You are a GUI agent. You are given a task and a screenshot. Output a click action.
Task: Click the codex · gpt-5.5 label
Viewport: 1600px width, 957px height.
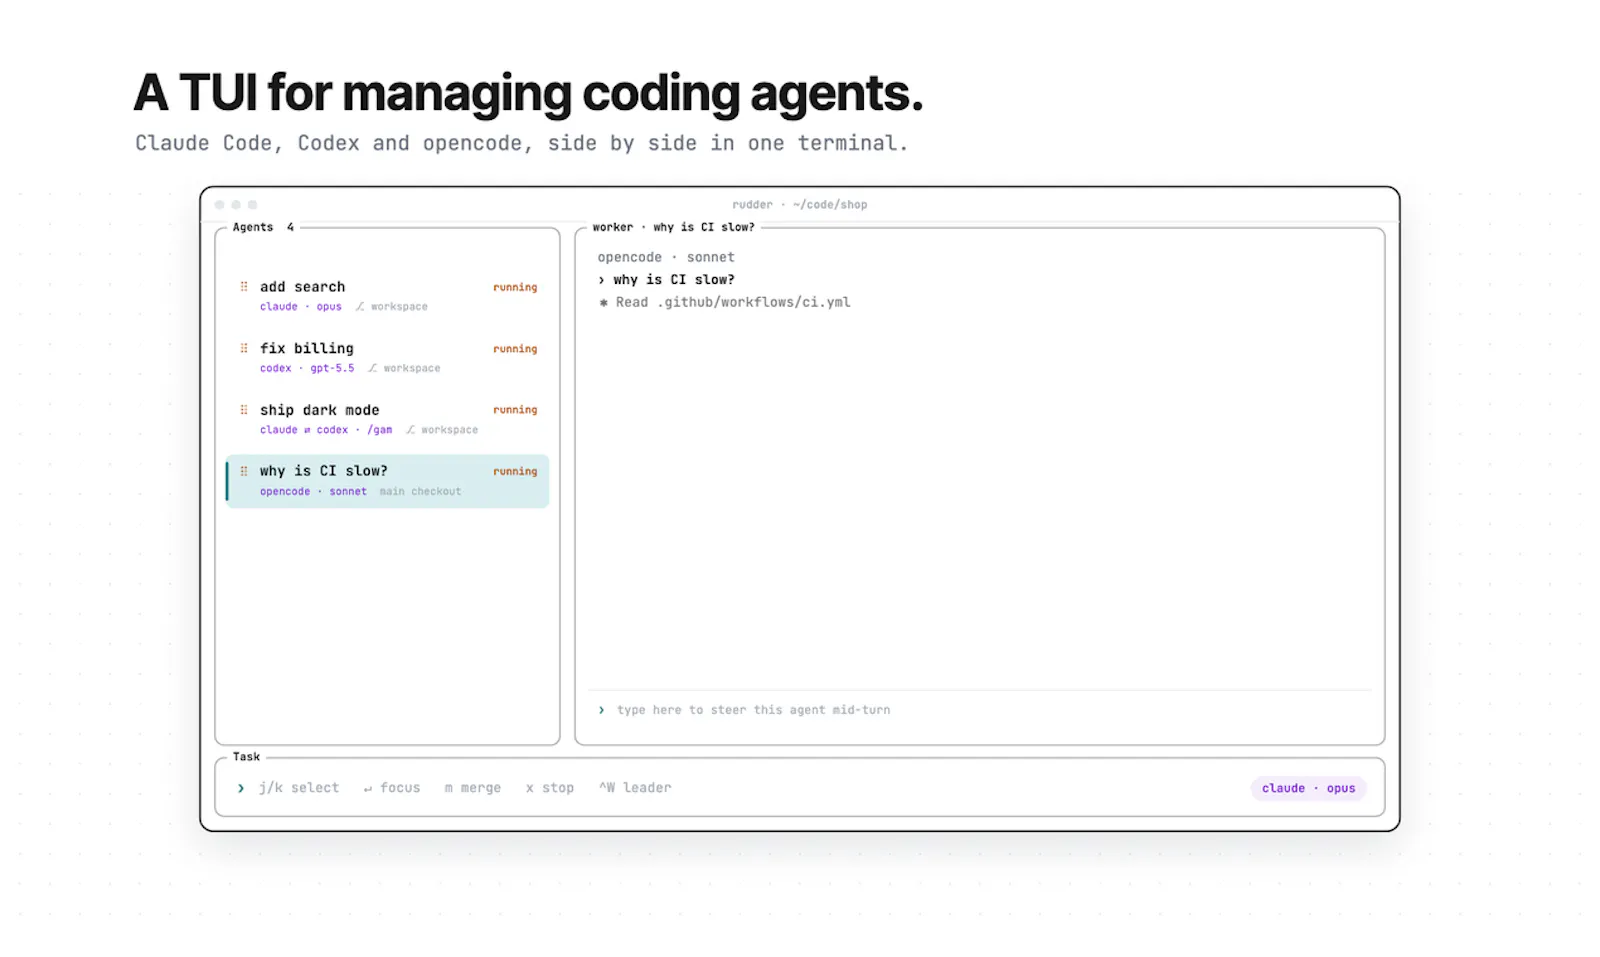[307, 368]
